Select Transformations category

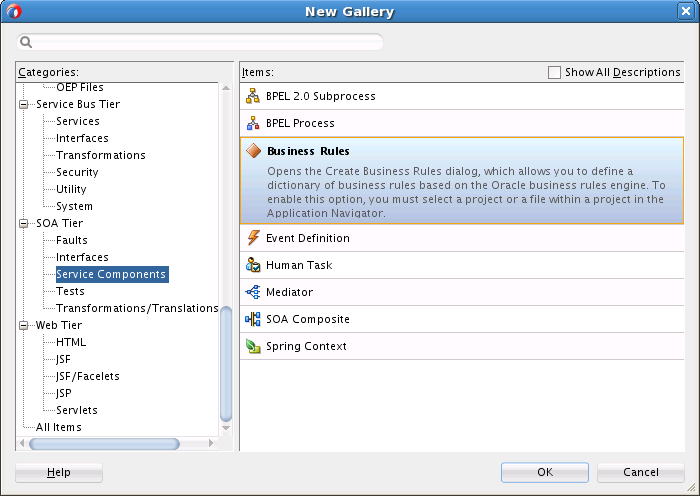[x=101, y=155]
